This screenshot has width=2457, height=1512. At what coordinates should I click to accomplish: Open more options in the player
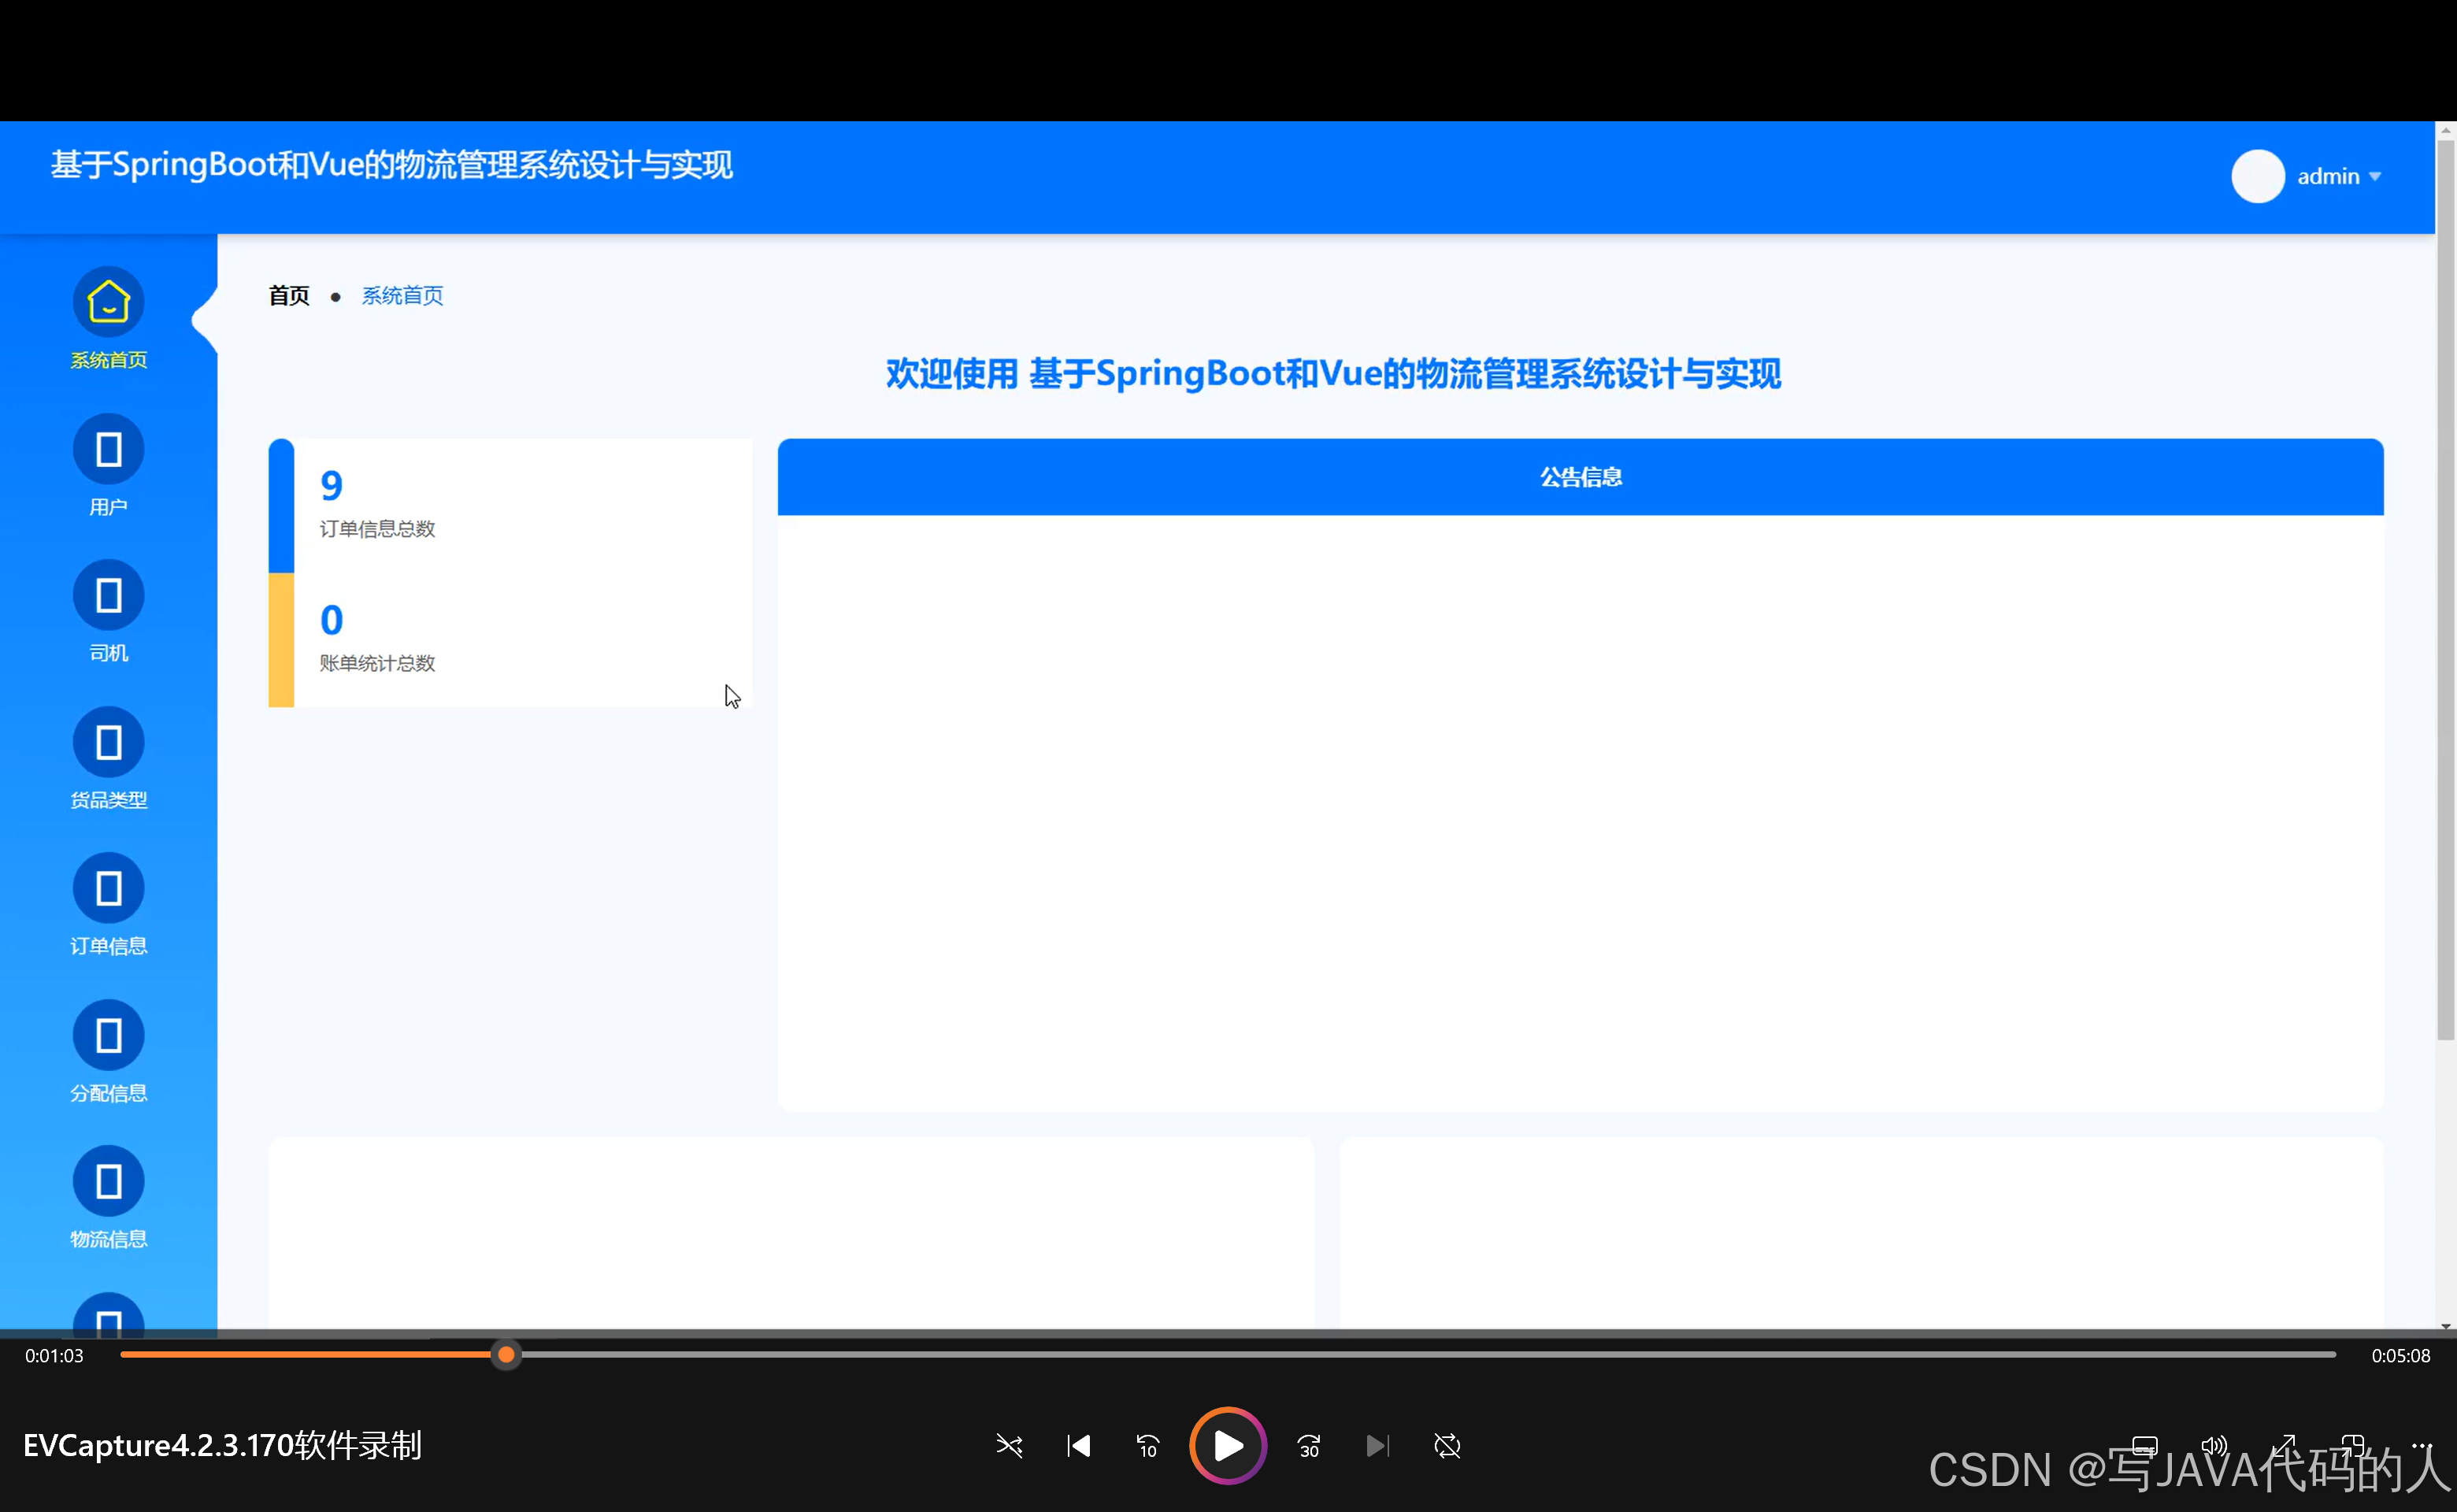coord(2421,1446)
